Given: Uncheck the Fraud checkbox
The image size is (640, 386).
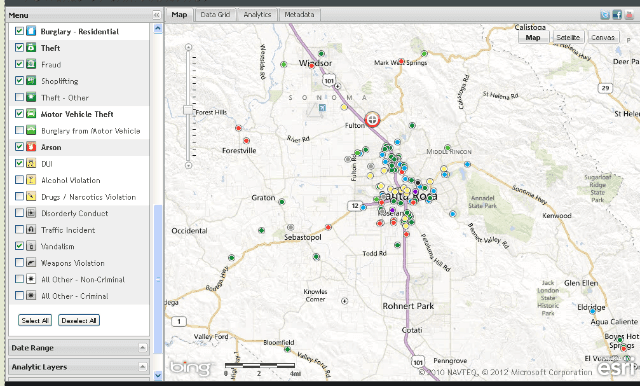Looking at the screenshot, I should [x=19, y=64].
